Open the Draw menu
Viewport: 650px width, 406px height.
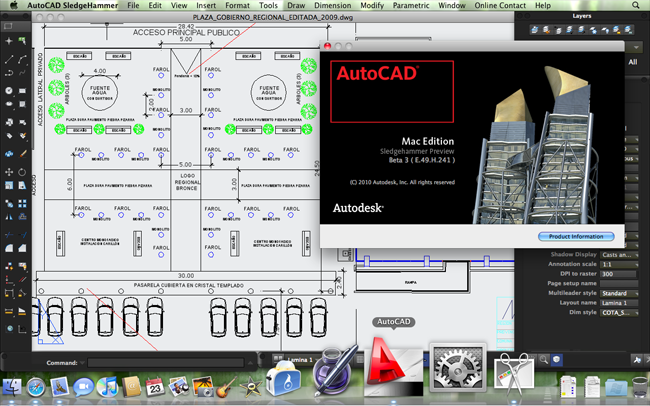tap(296, 5)
